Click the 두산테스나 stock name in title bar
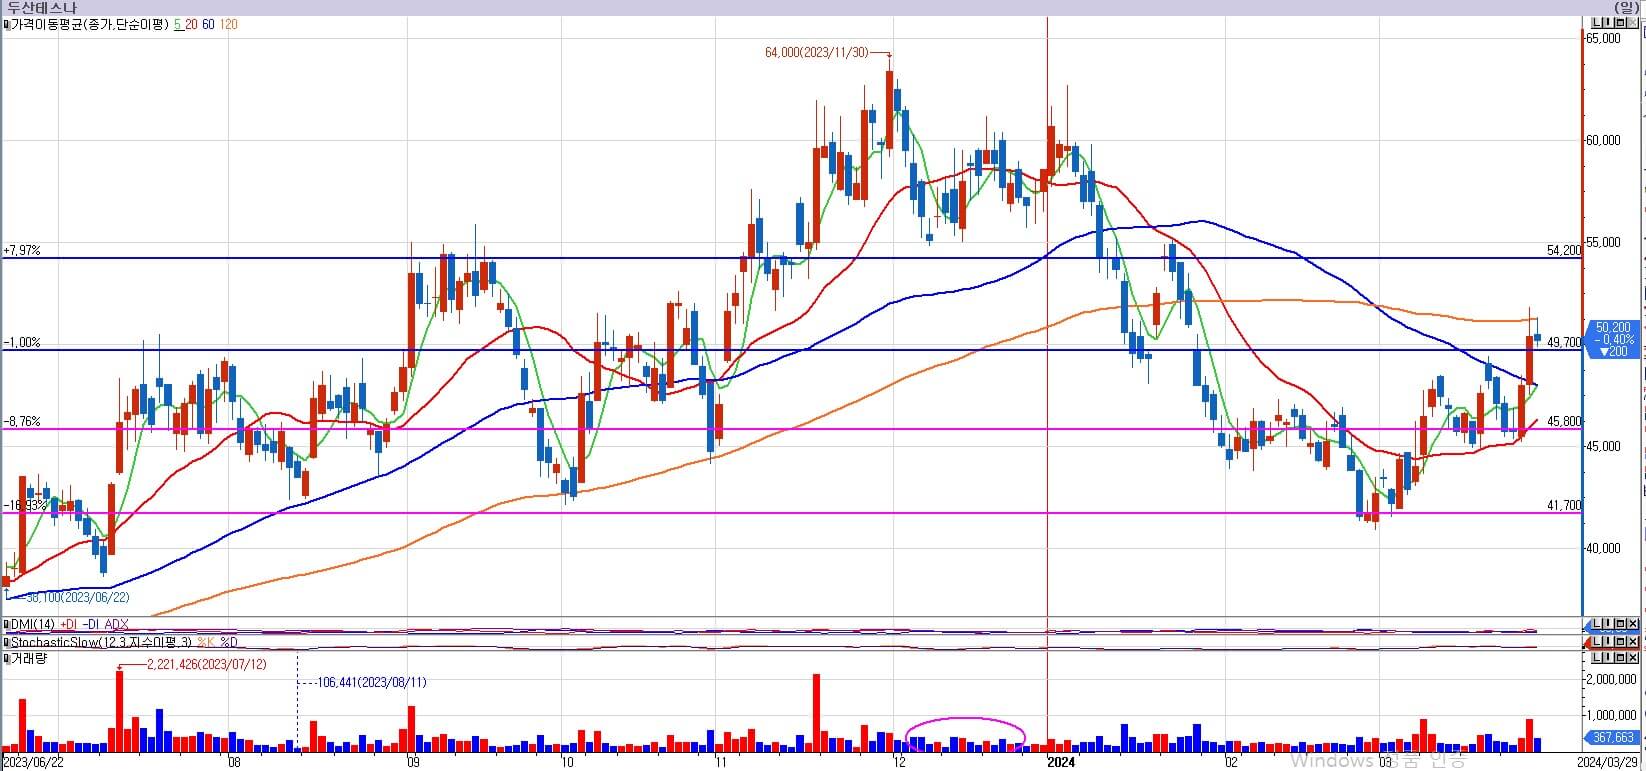The height and width of the screenshot is (771, 1646). [41, 7]
